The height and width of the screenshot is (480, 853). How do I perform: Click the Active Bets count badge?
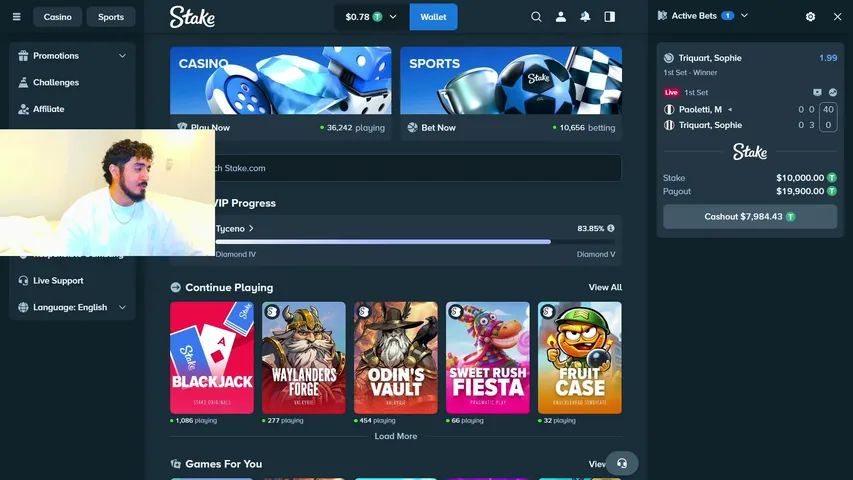pyautogui.click(x=727, y=16)
